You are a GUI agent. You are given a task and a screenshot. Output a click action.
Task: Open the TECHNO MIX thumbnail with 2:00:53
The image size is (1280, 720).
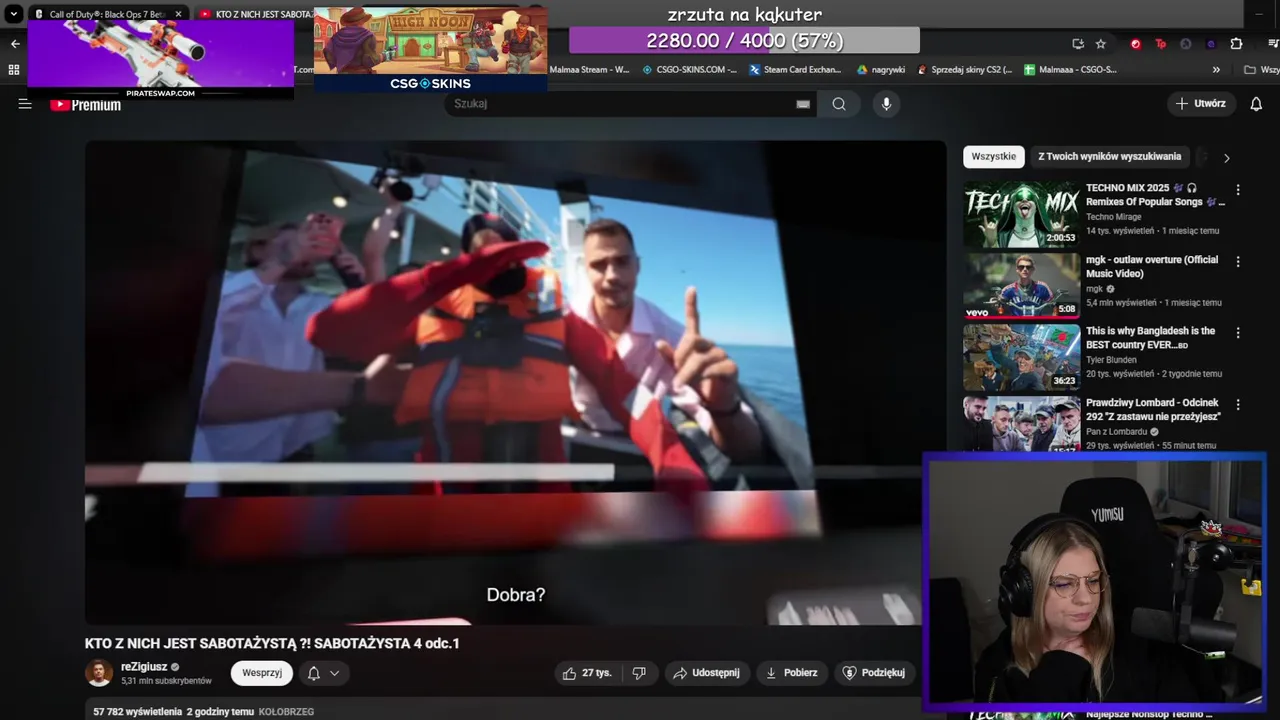1021,214
